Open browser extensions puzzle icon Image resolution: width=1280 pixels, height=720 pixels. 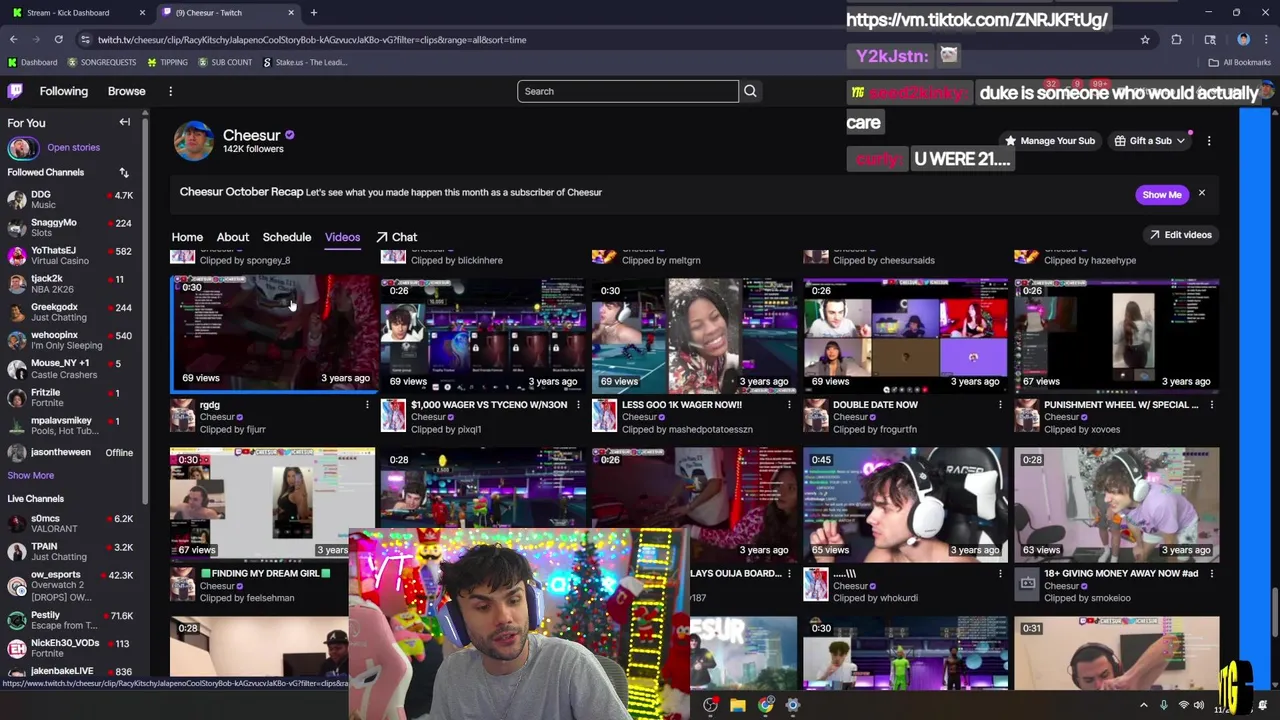1176,40
